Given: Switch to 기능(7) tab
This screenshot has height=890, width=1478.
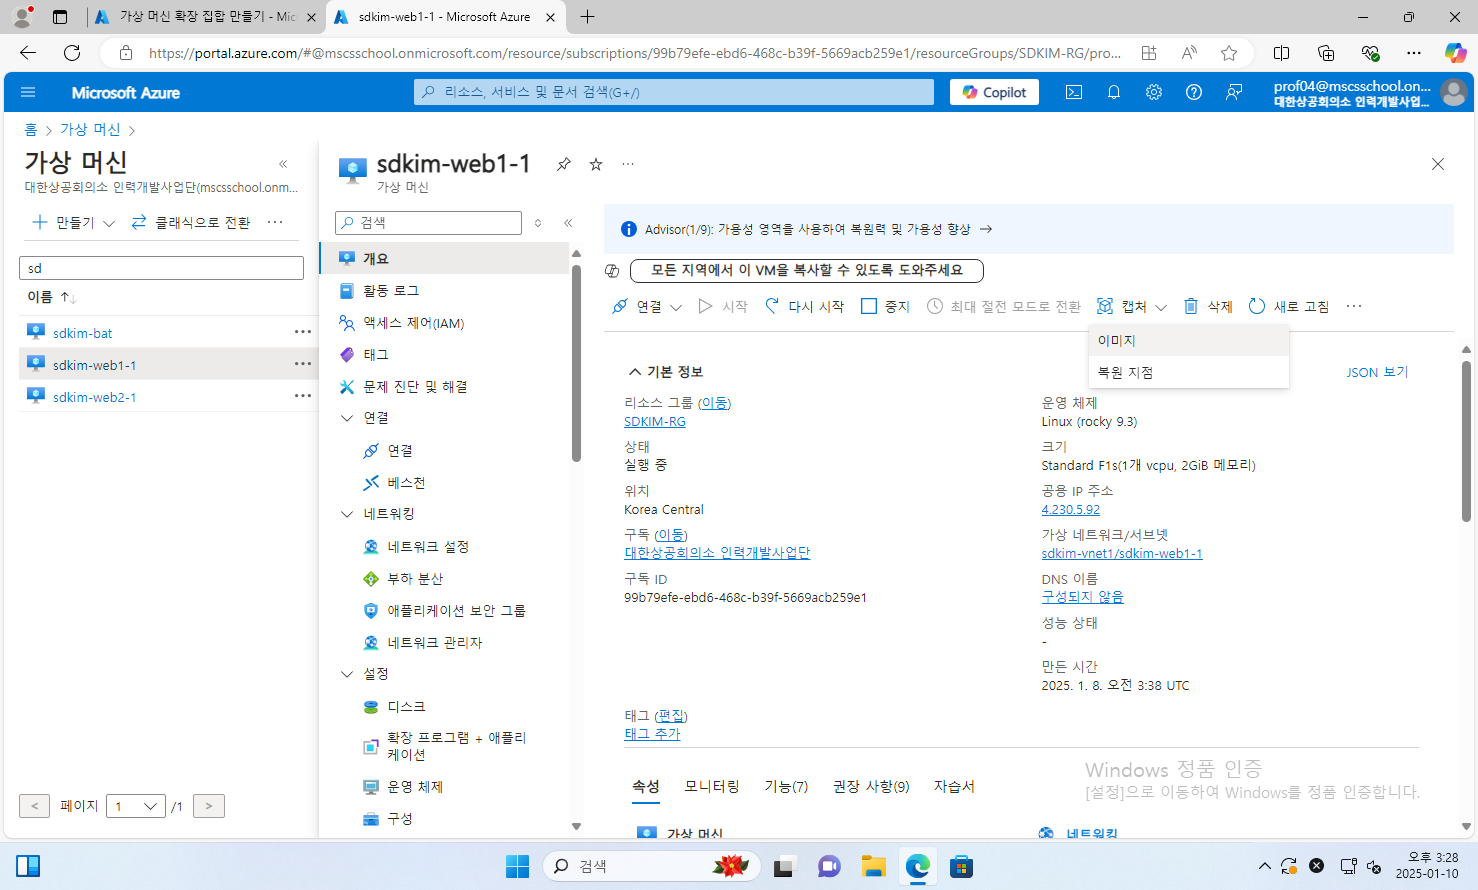Looking at the screenshot, I should click(x=786, y=786).
